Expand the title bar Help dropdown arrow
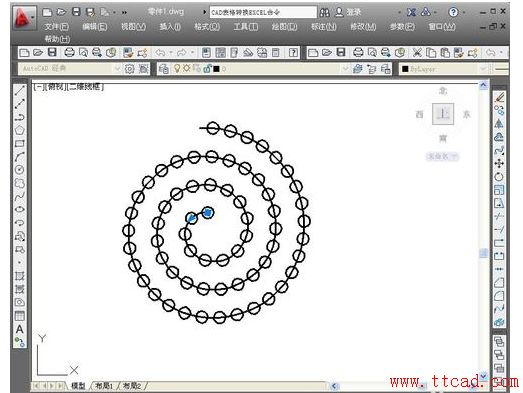The width and height of the screenshot is (523, 393). (464, 13)
